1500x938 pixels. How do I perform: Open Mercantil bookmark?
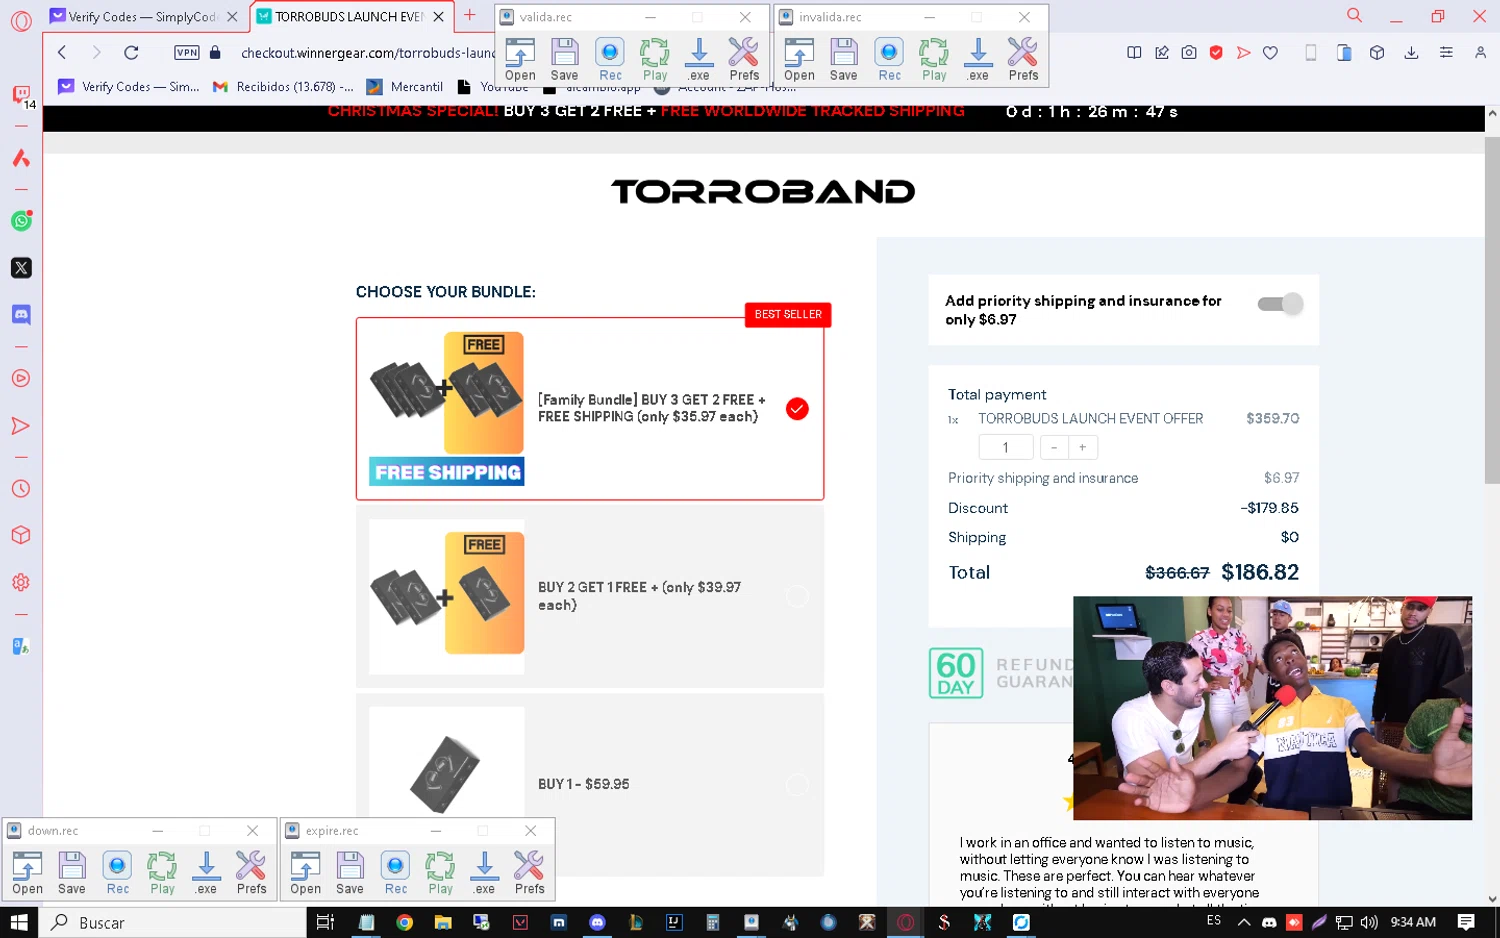point(405,87)
